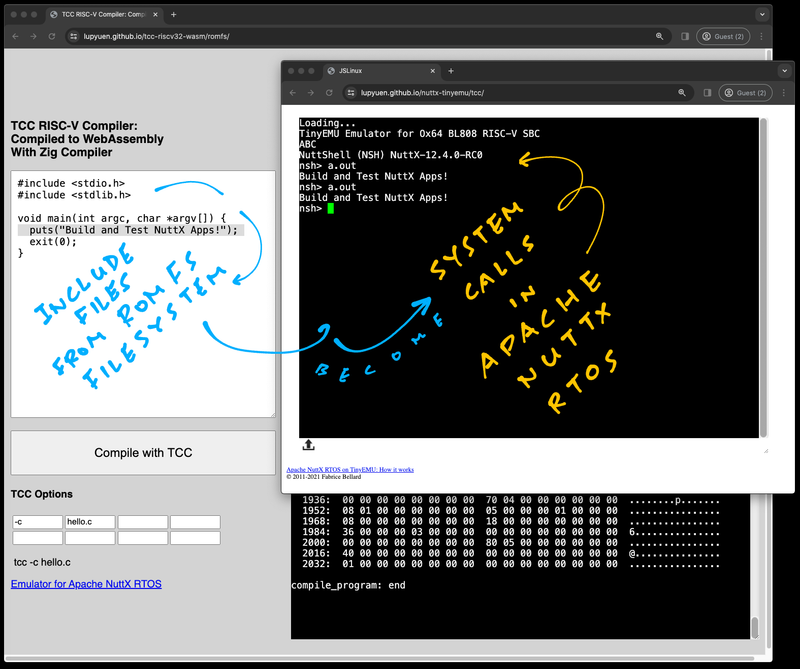Expand the tab search chevron in JSLinux window
The height and width of the screenshot is (669, 800).
[783, 71]
